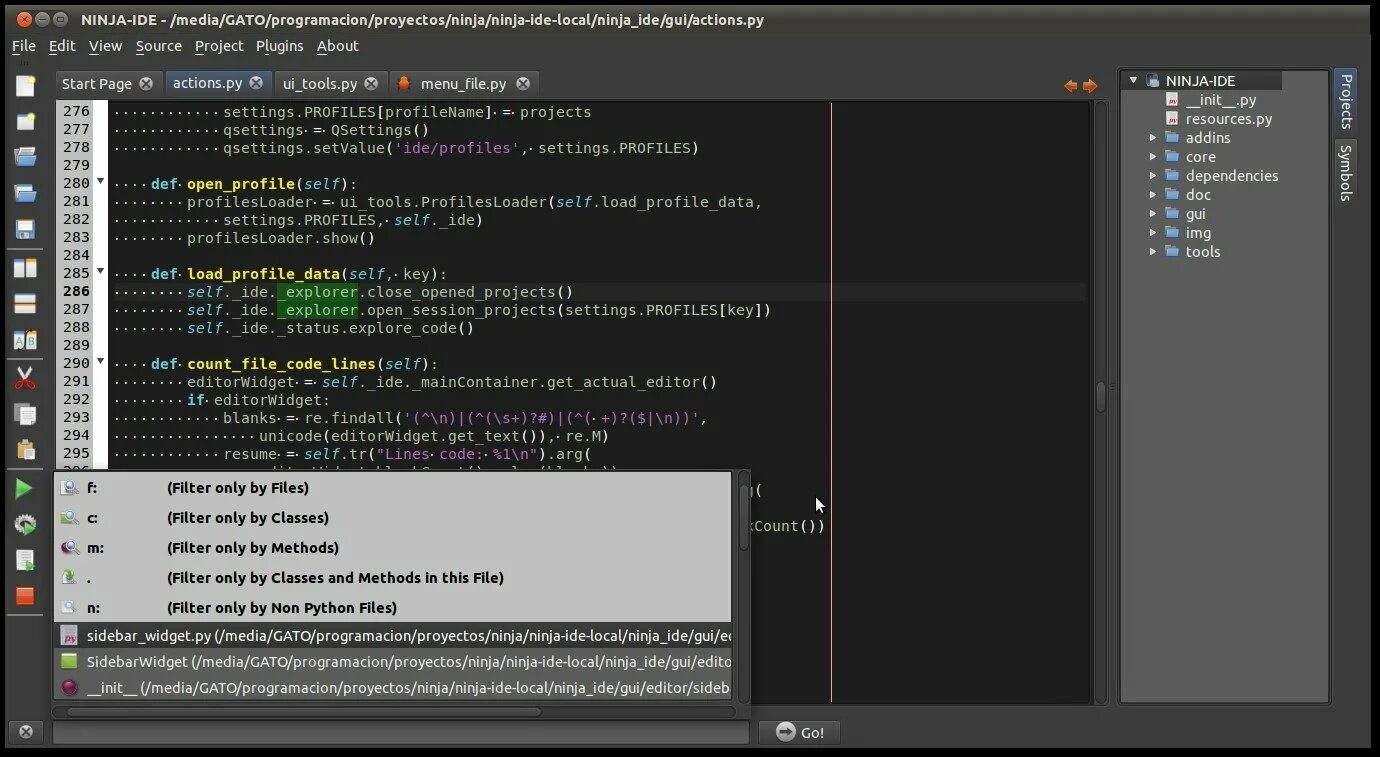Click the split editor horizontally icon
Image resolution: width=1380 pixels, height=757 pixels.
click(x=25, y=304)
